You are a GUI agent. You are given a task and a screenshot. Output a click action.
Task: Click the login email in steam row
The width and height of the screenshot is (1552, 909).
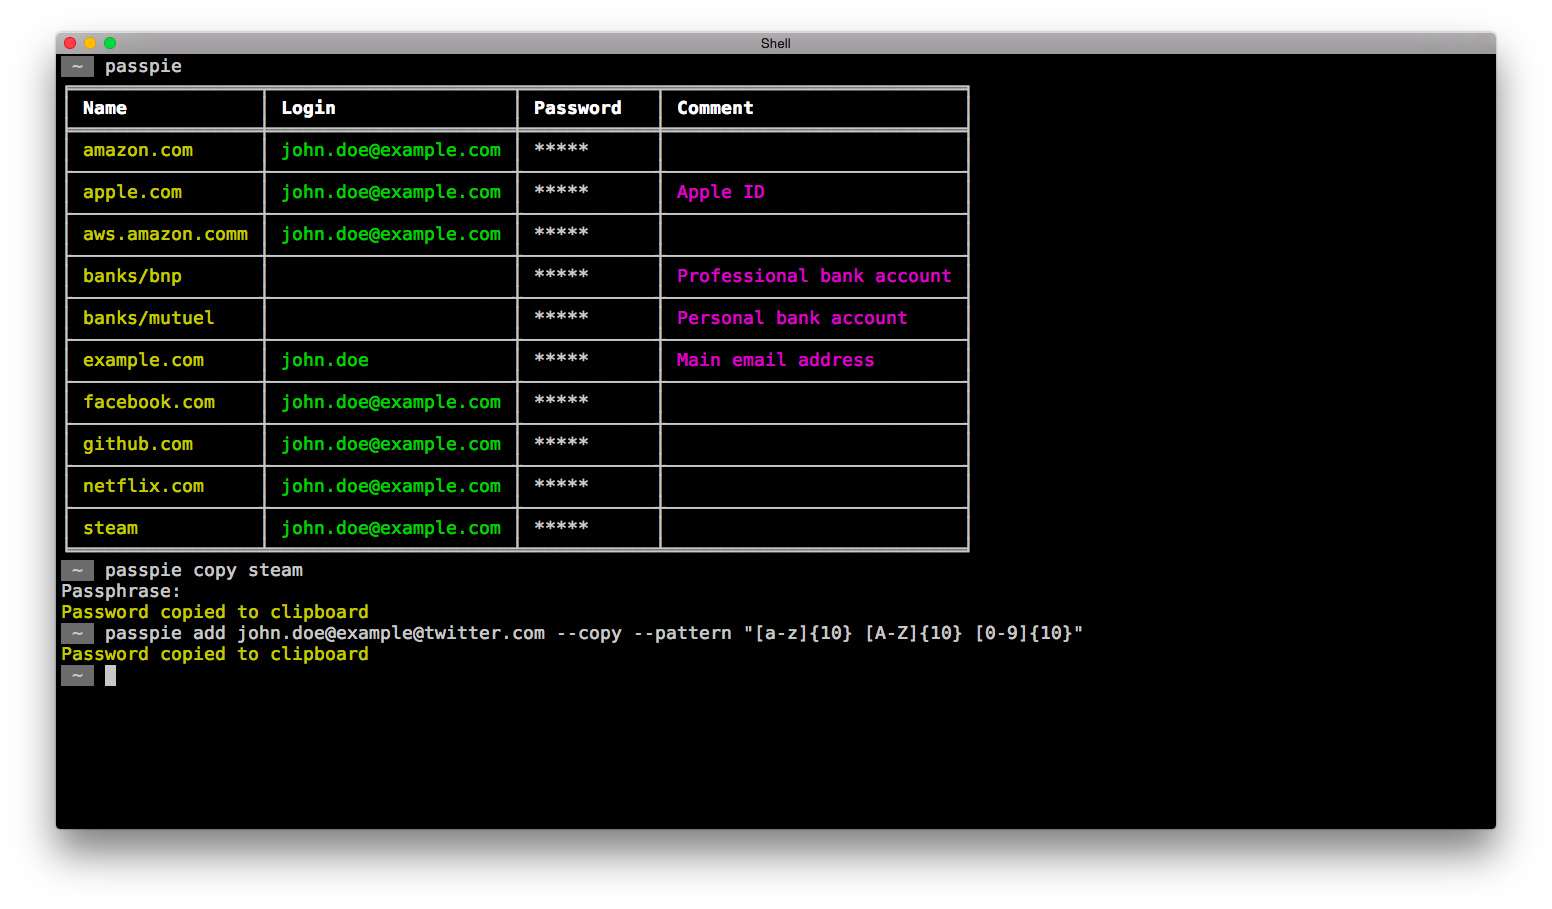[x=391, y=528]
